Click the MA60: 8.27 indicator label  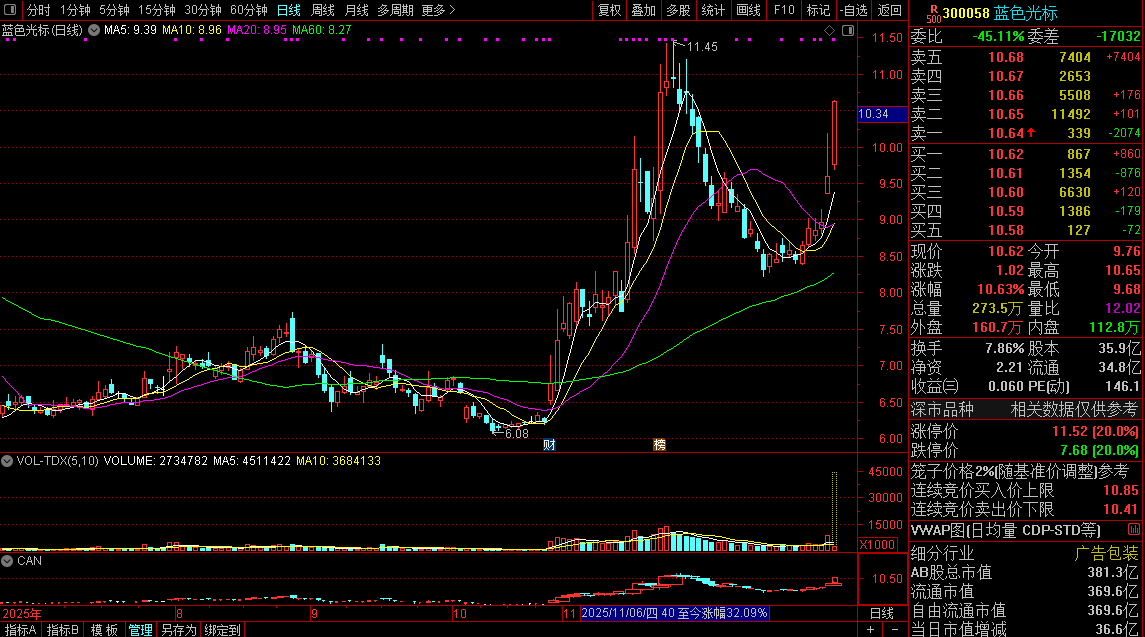click(321, 30)
